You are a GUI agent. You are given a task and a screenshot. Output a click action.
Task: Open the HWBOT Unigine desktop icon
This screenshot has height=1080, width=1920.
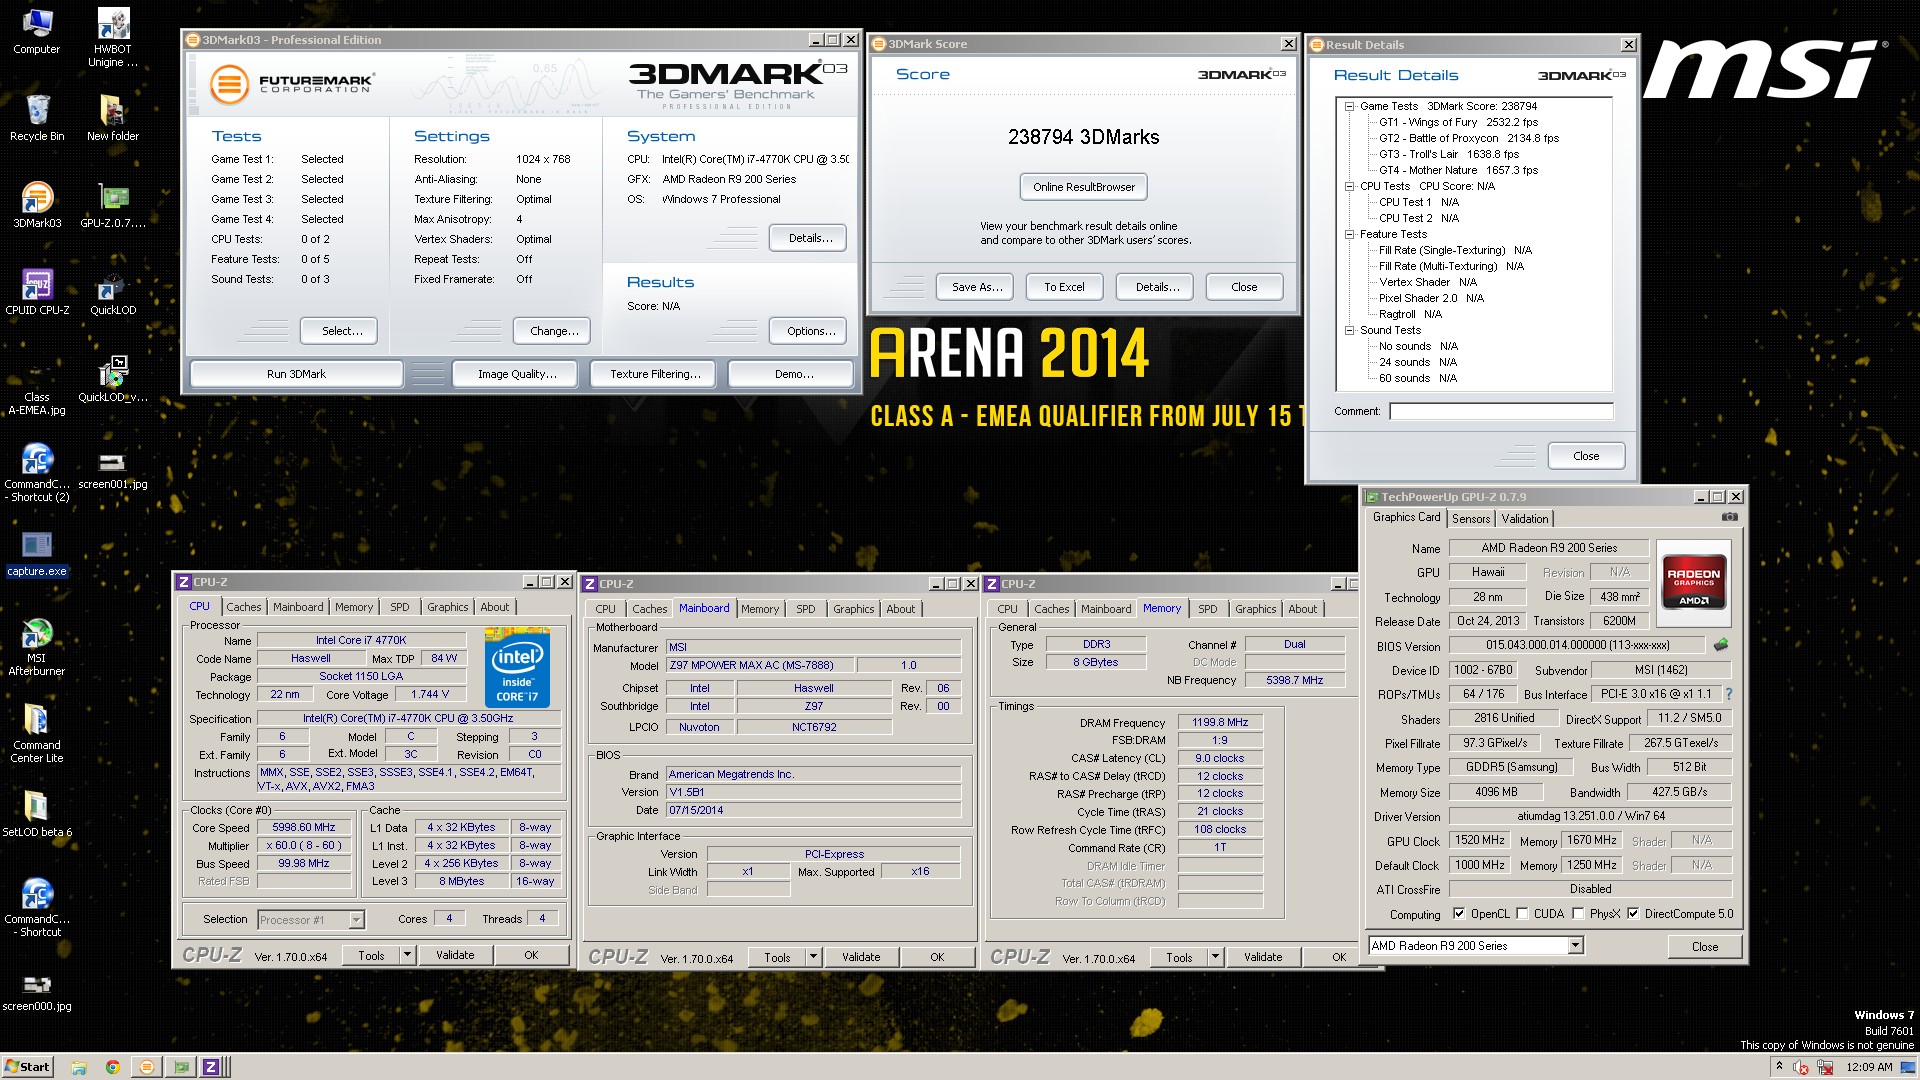pyautogui.click(x=112, y=38)
